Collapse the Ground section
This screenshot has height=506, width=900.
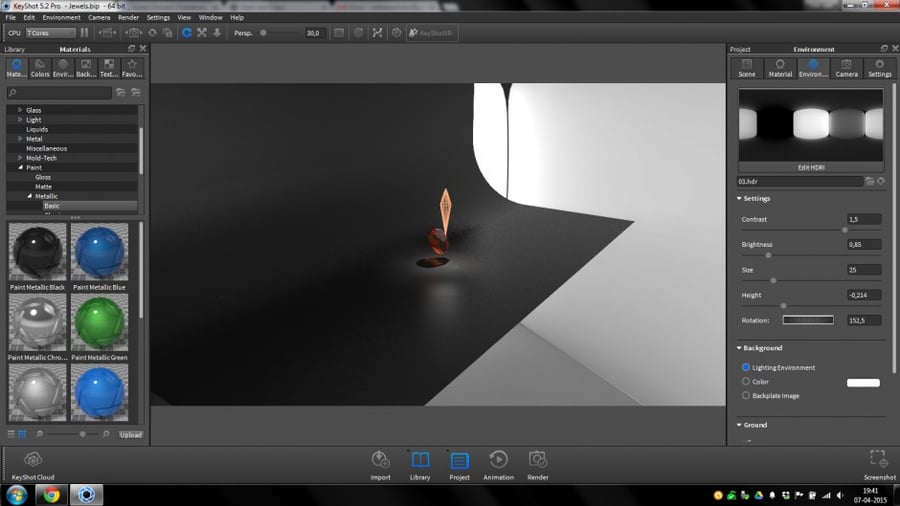pyautogui.click(x=739, y=425)
